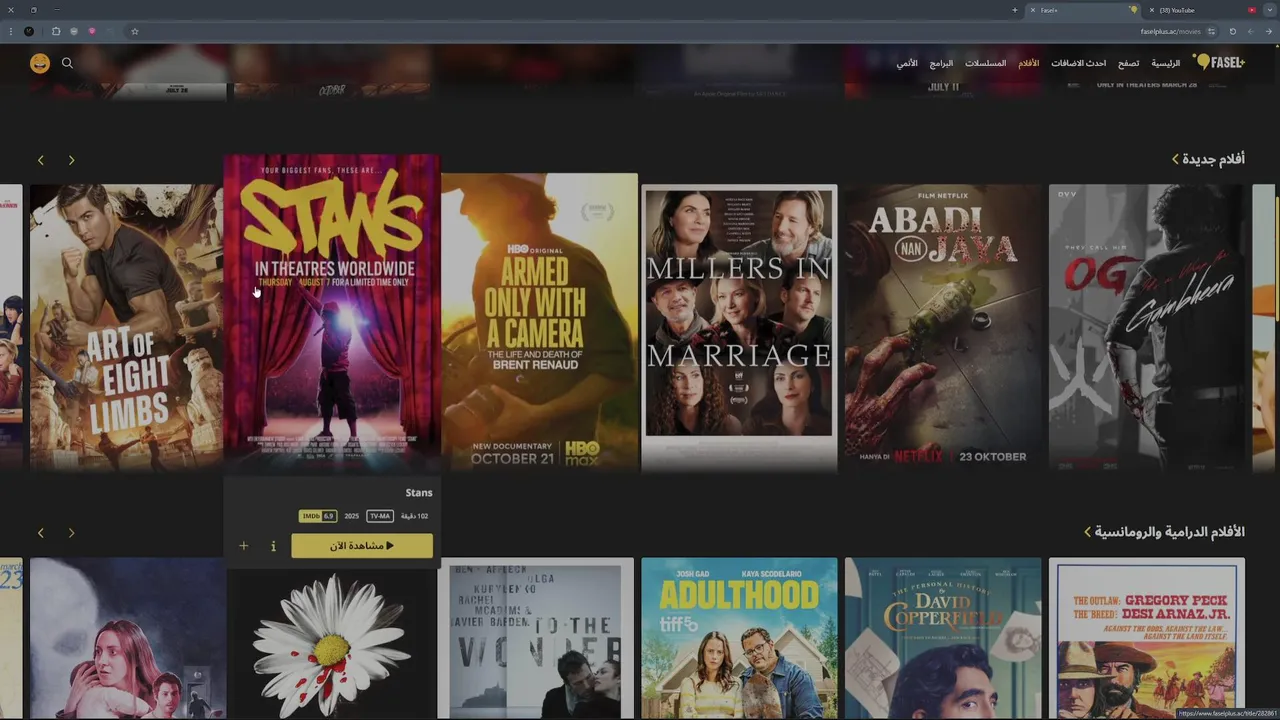This screenshot has height=720, width=1280.
Task: Open the To the Wonder poster
Action: [535, 638]
